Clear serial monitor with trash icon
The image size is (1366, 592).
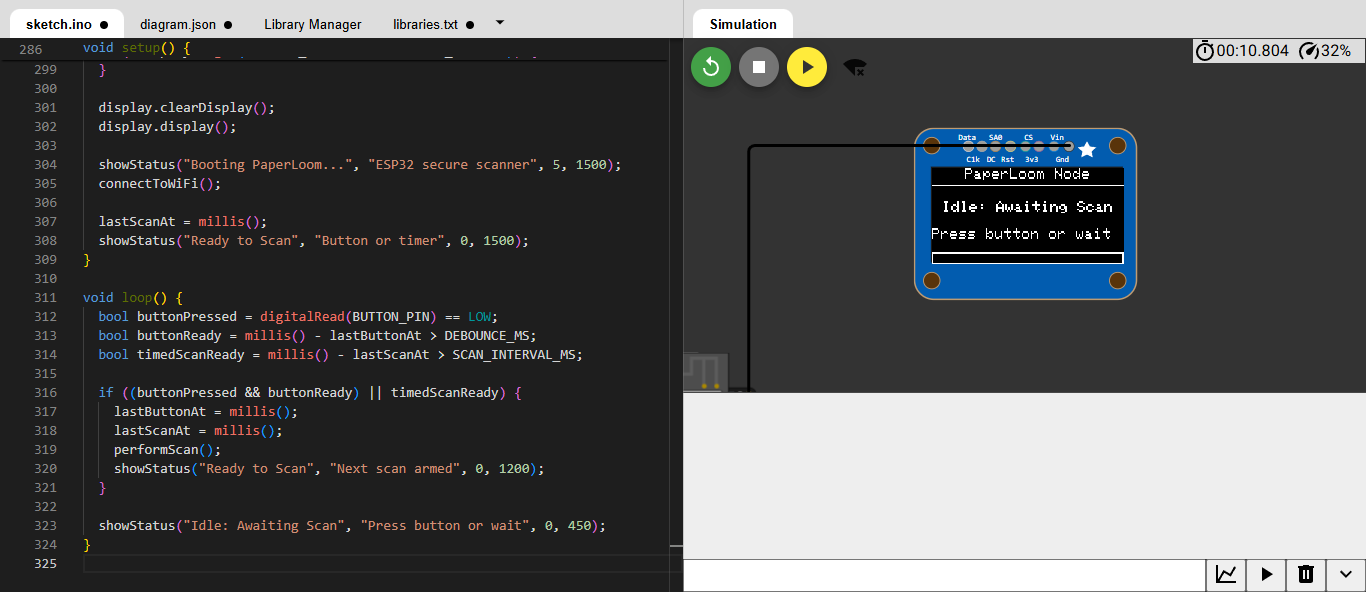[1306, 574]
